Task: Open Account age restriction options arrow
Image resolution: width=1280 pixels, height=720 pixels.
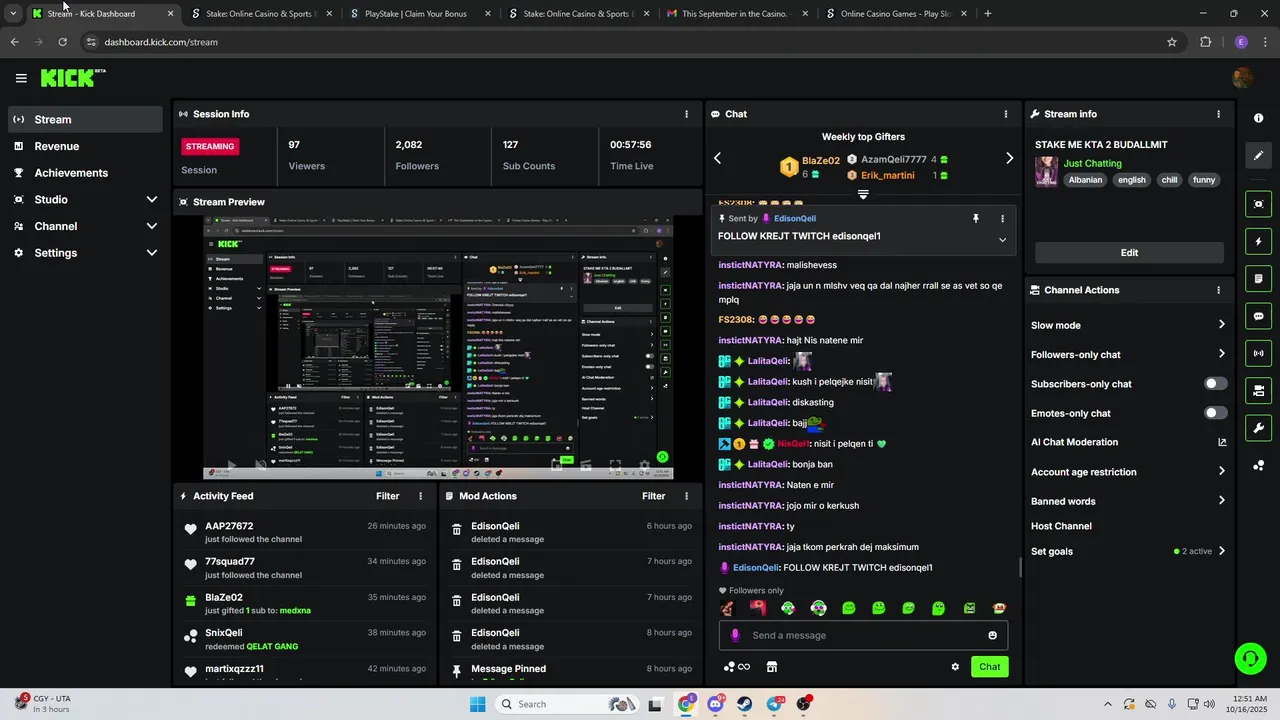Action: coord(1221,472)
